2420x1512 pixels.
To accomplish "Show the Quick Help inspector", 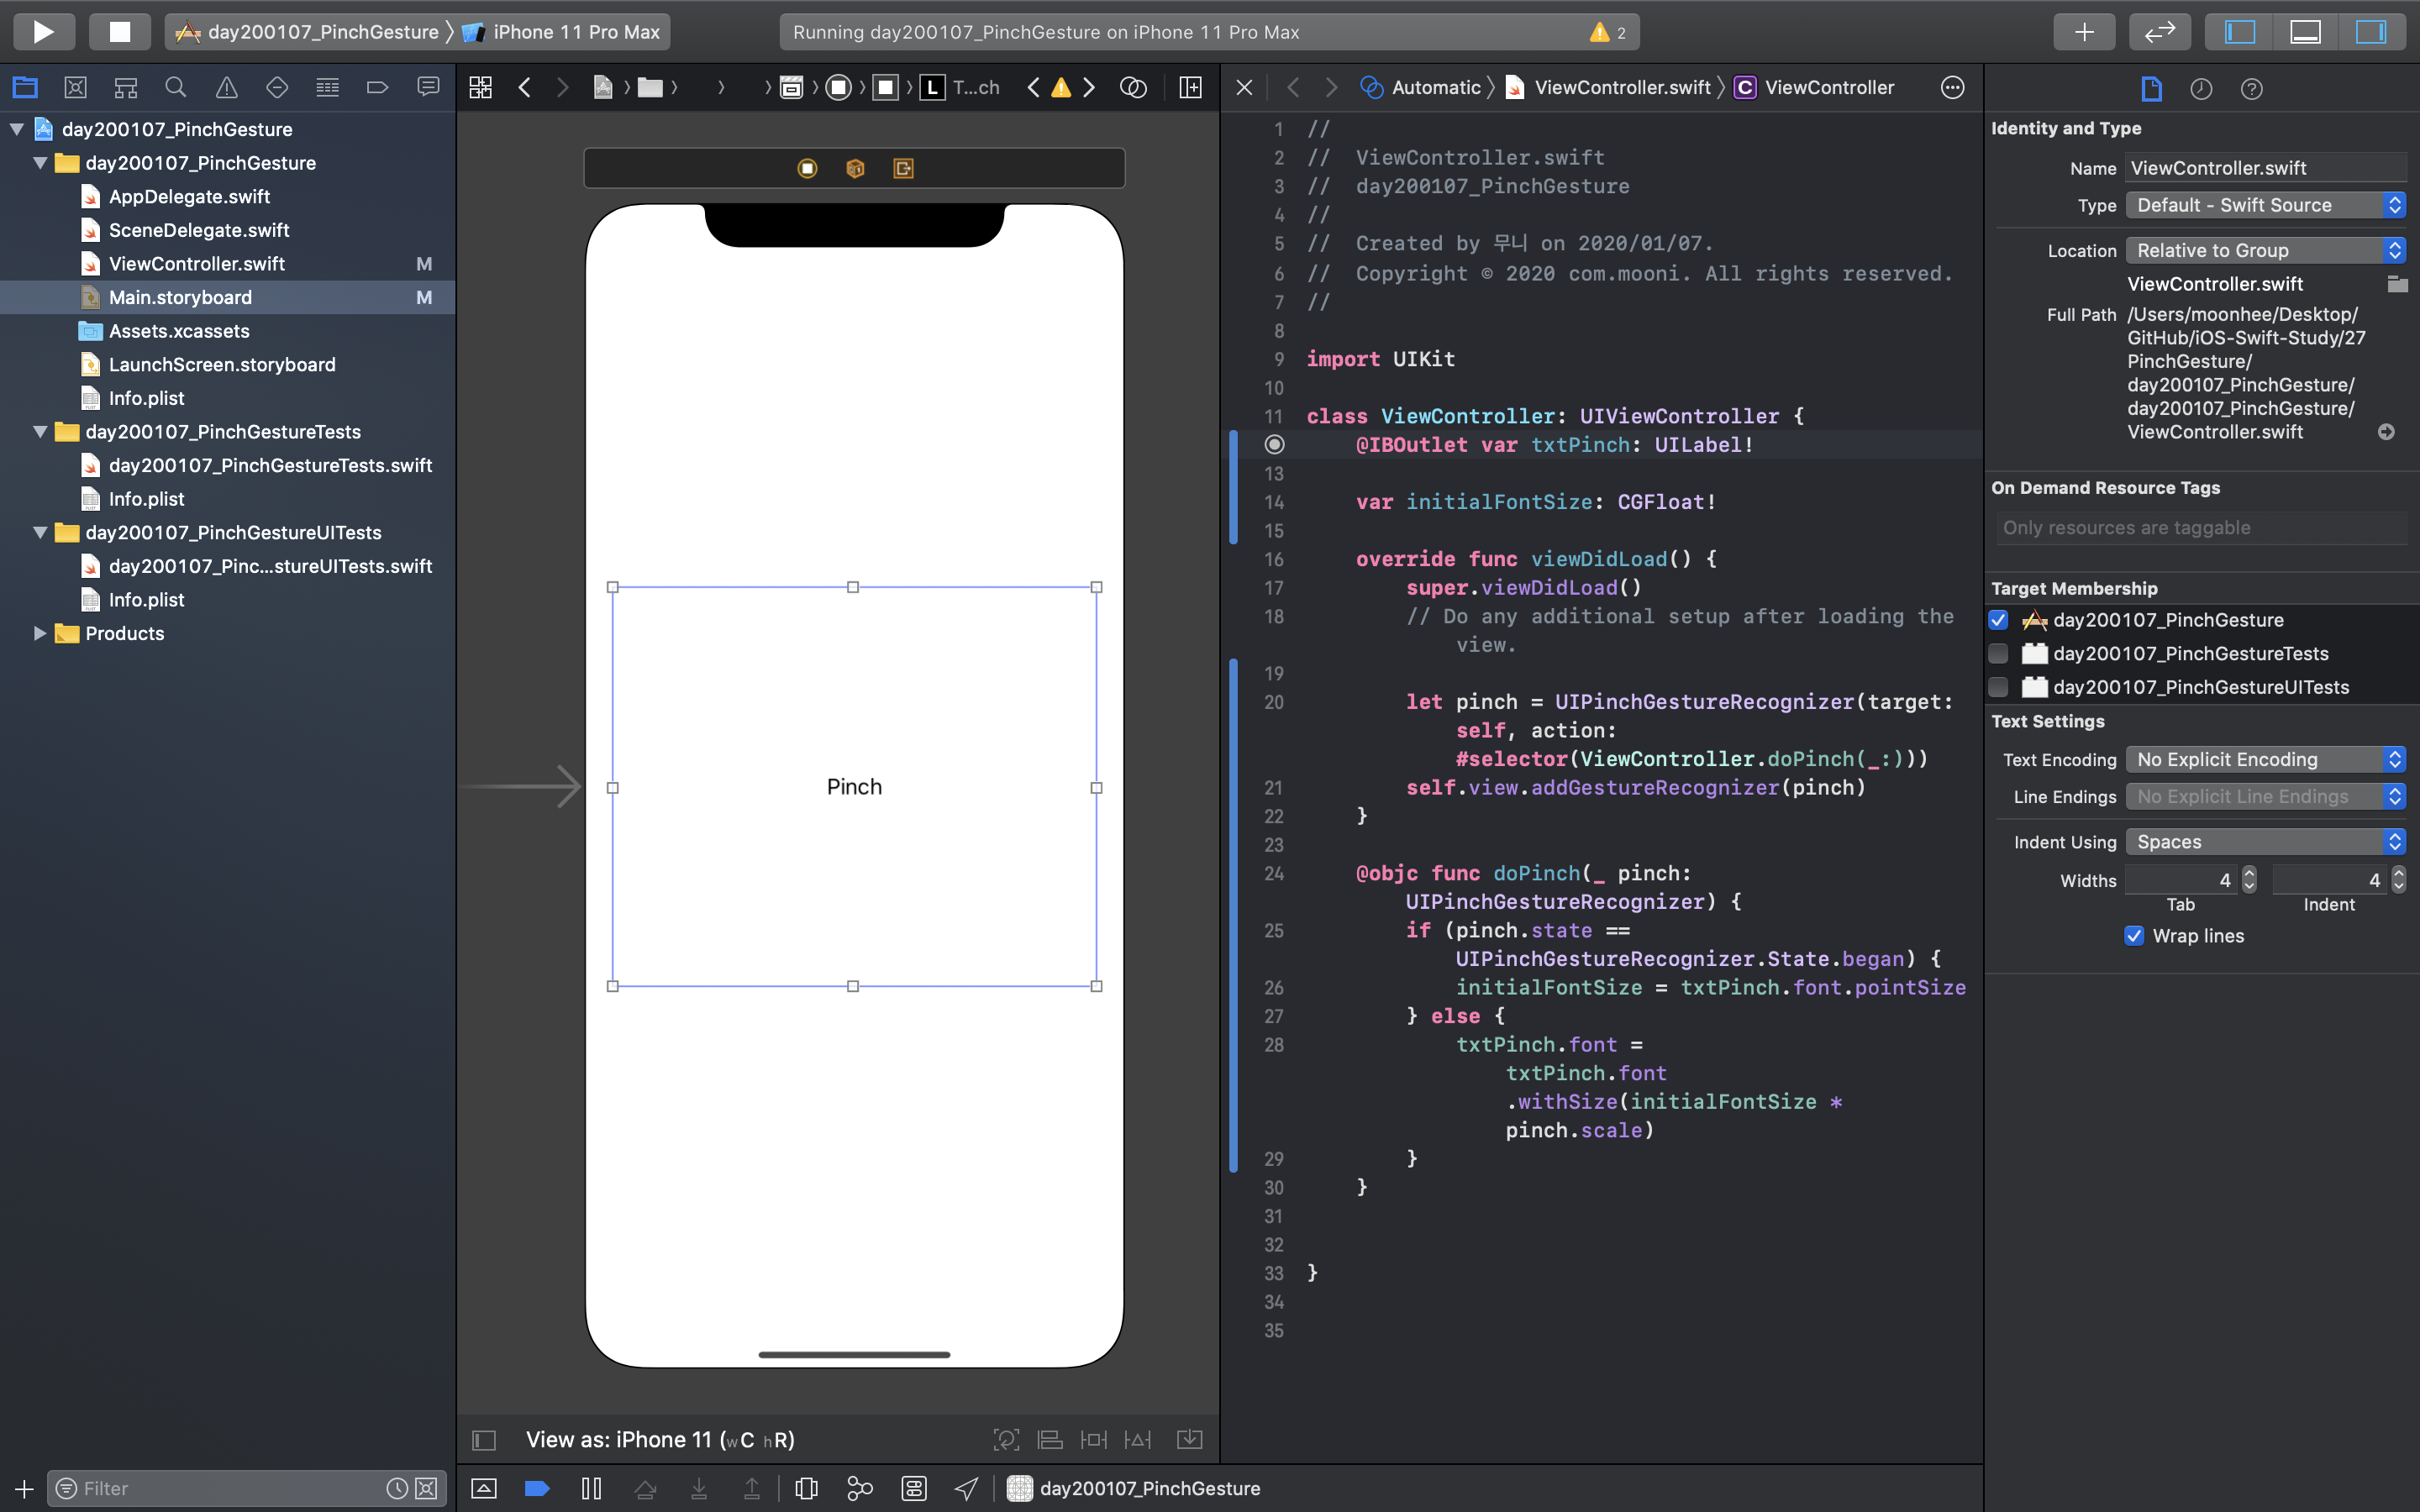I will pyautogui.click(x=2251, y=89).
